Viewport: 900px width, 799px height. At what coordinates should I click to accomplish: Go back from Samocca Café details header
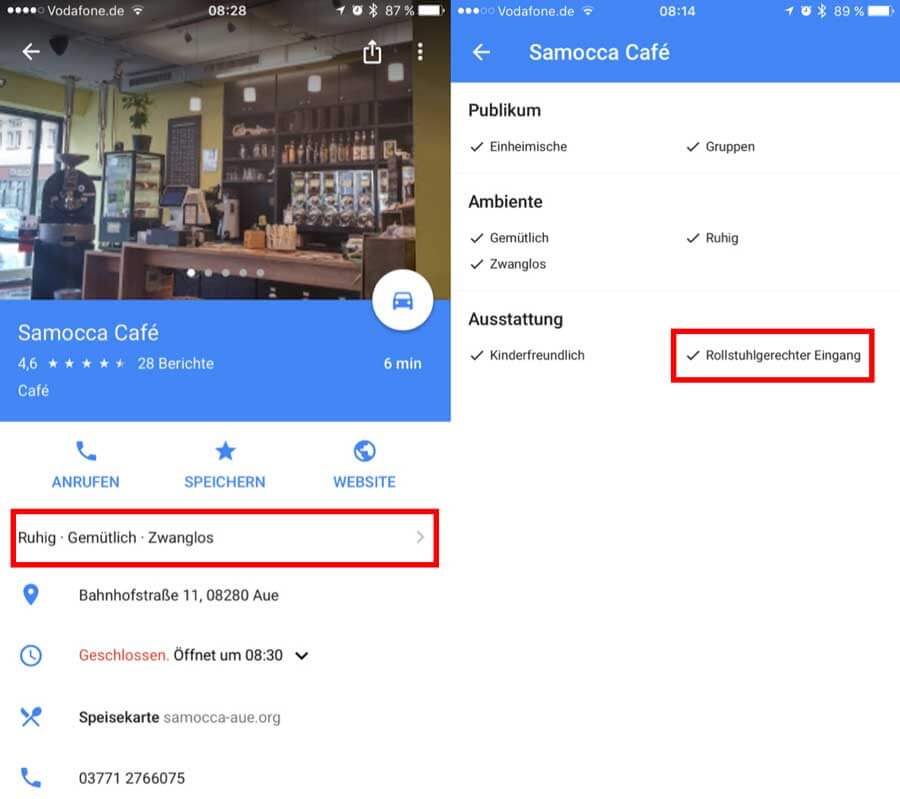coord(481,52)
